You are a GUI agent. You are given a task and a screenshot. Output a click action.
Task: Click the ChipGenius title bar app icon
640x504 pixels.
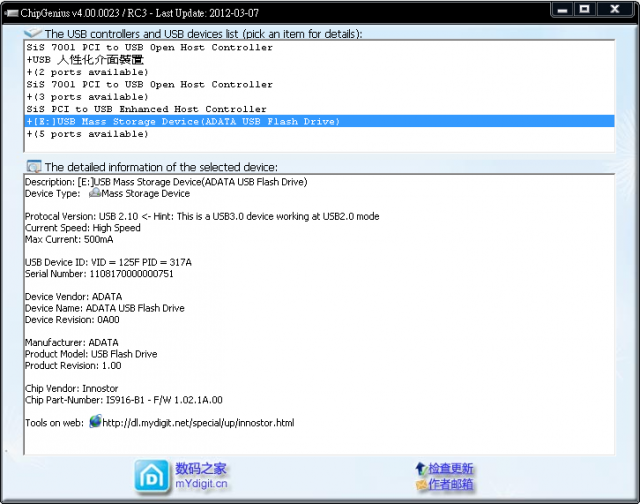click(x=11, y=13)
